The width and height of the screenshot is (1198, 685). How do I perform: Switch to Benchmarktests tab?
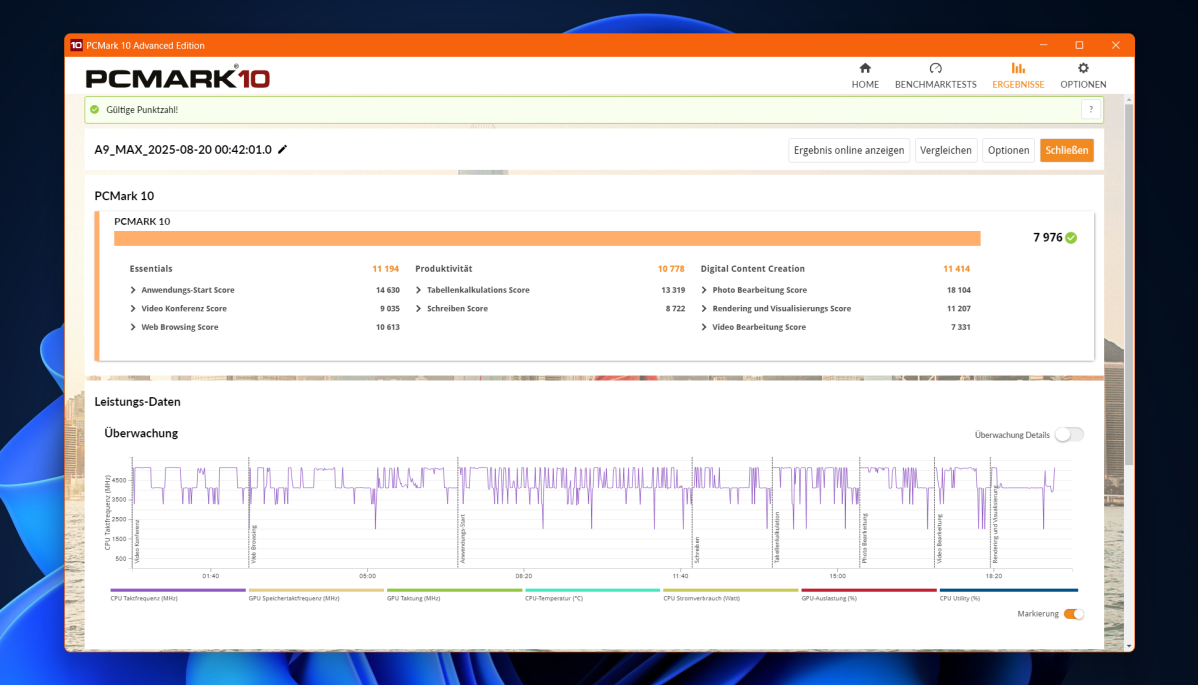point(935,76)
